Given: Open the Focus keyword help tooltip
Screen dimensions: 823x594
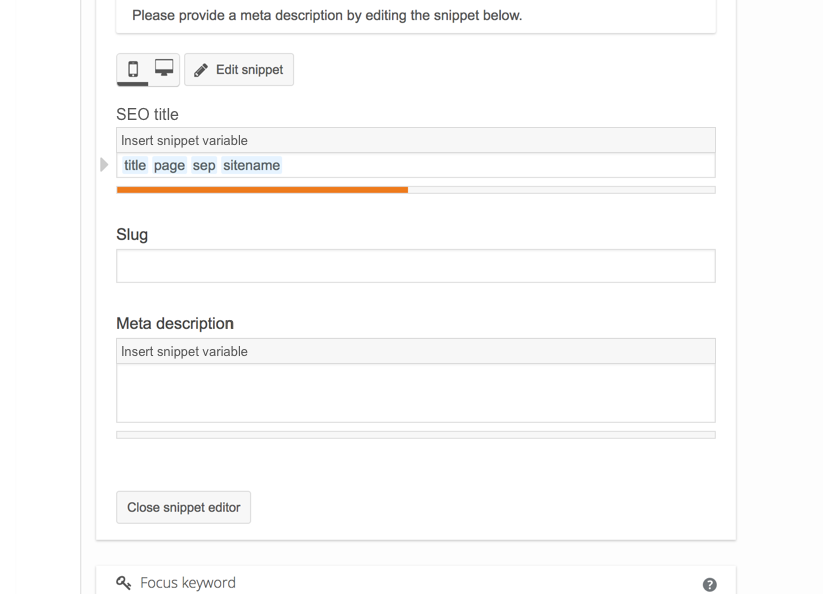Looking at the screenshot, I should pyautogui.click(x=709, y=583).
